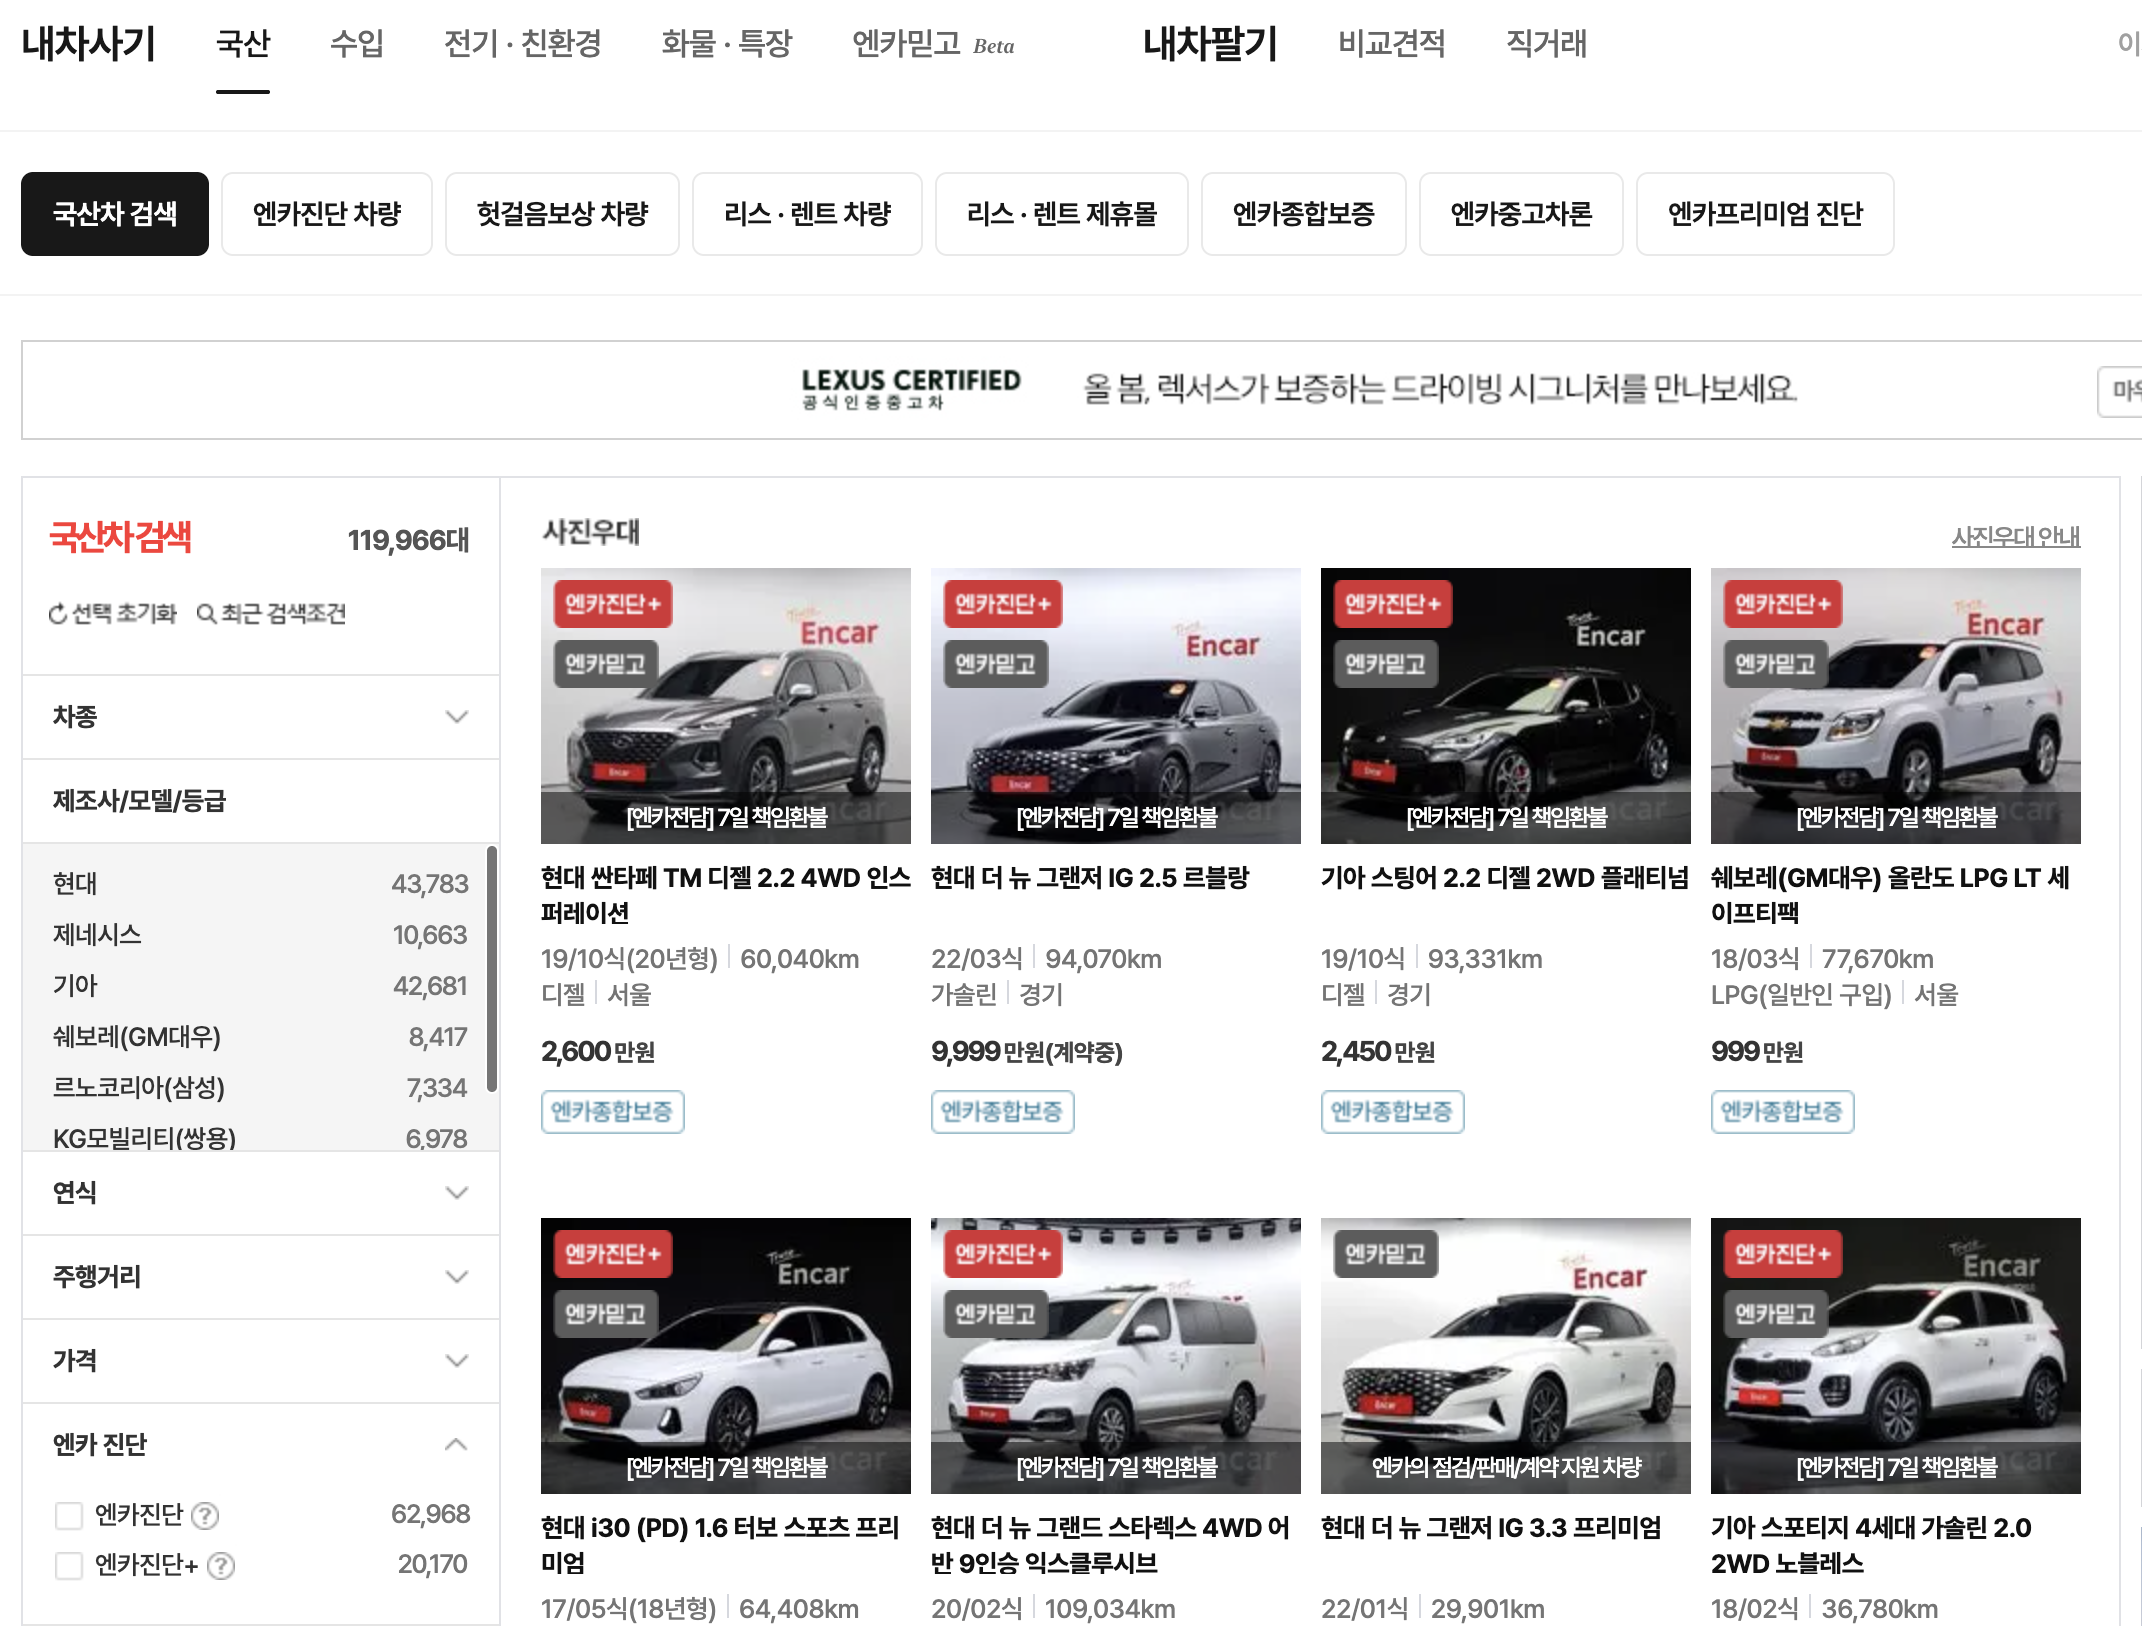Collapse the 엔카 진단 section

coord(456,1445)
